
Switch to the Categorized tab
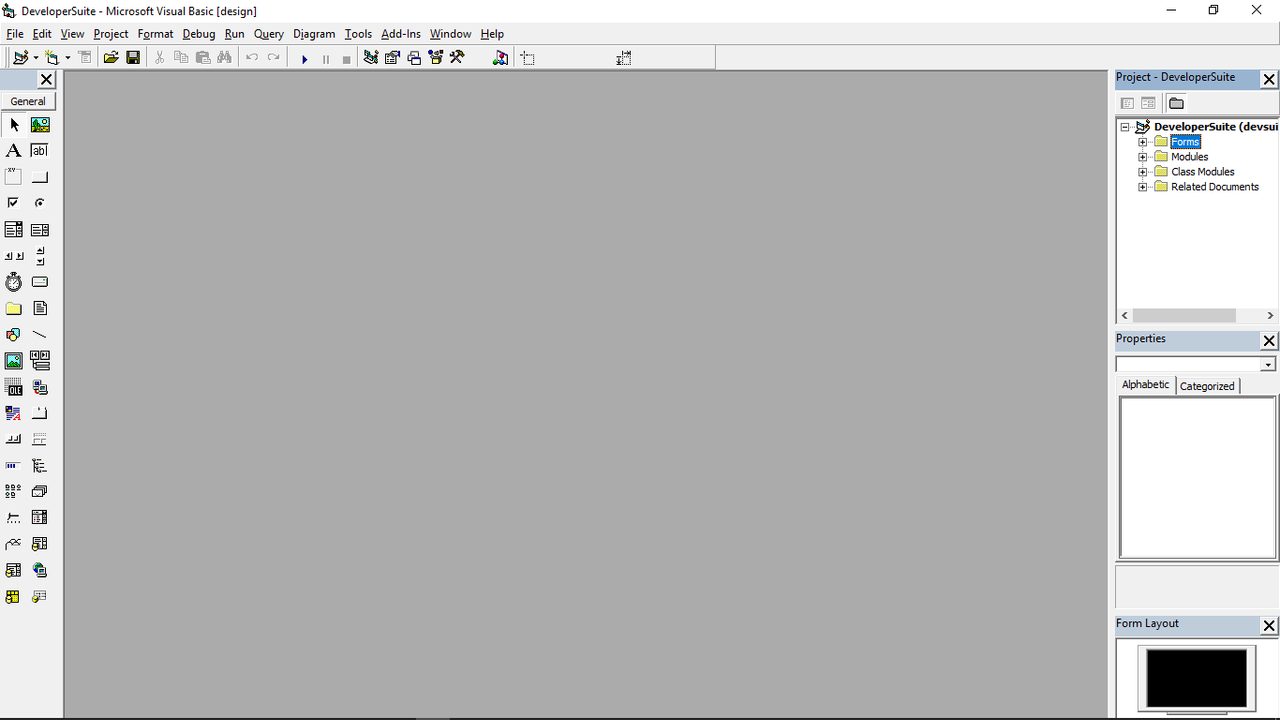[x=1207, y=386]
